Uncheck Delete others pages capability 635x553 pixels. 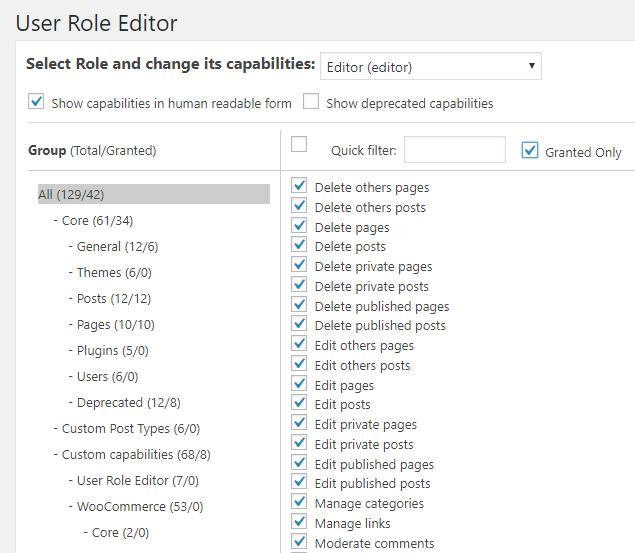point(299,186)
